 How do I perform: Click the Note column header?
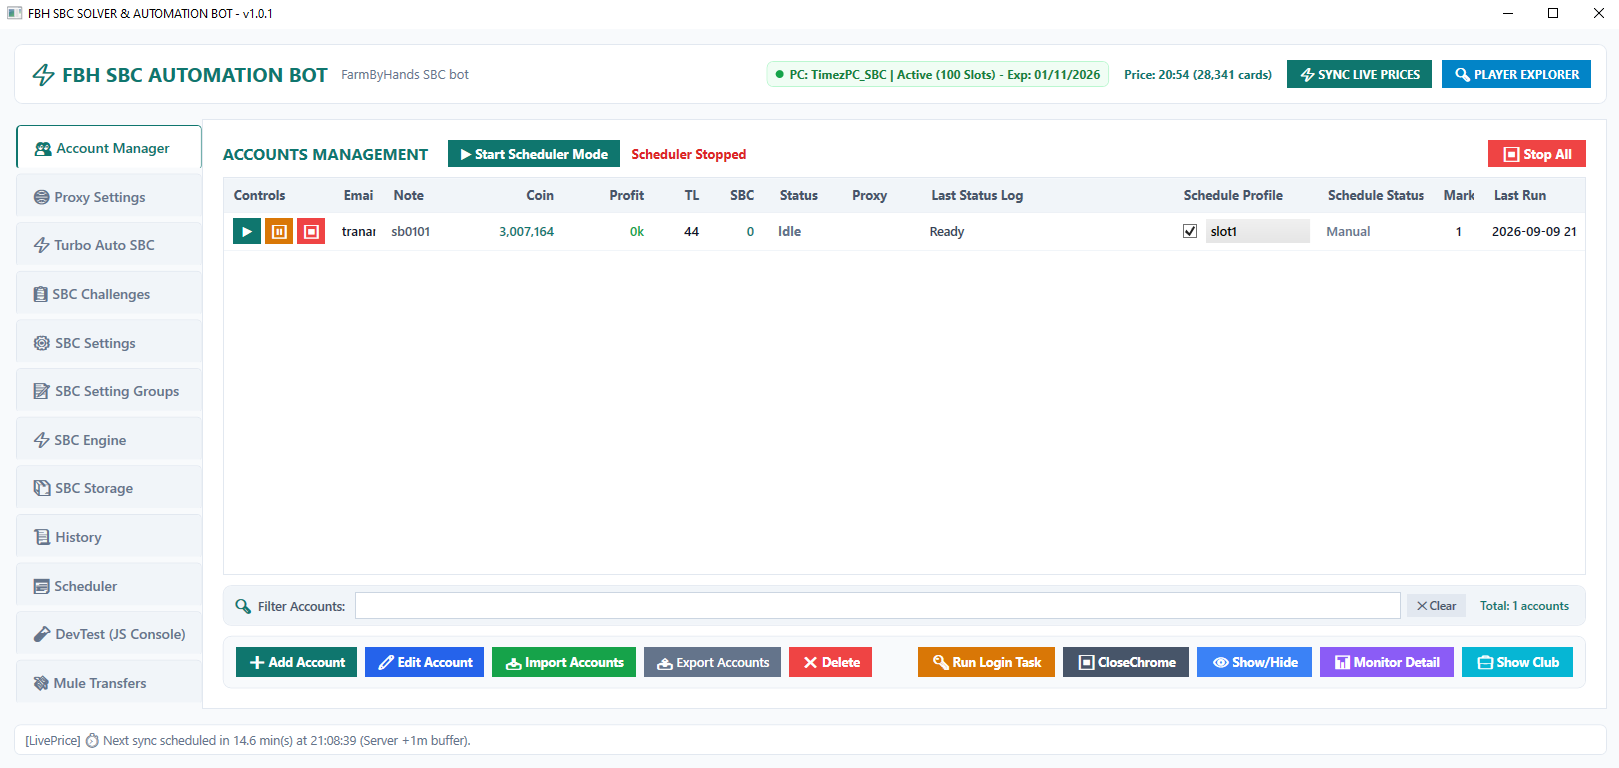coord(408,195)
